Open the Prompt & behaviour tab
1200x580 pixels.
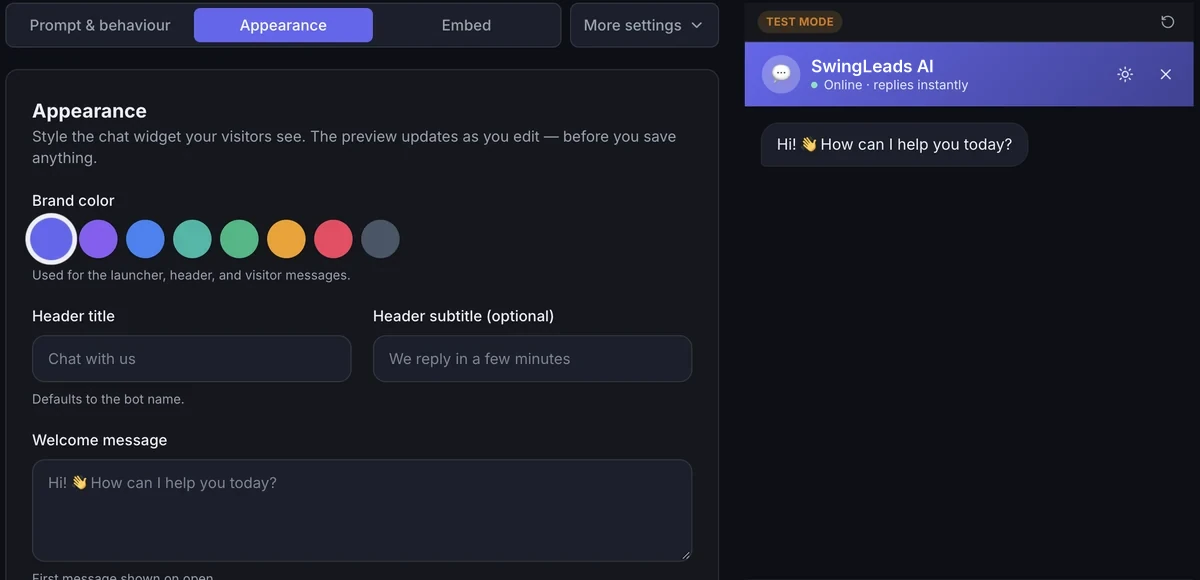100,25
